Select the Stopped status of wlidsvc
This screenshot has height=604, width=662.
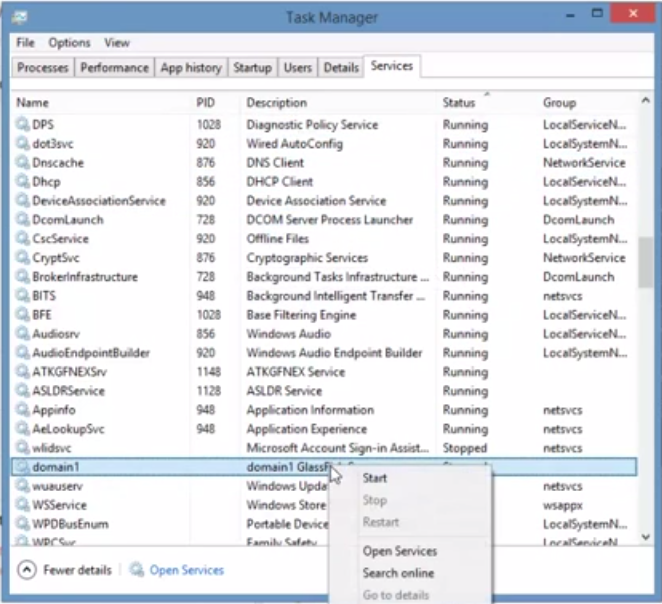tap(464, 448)
